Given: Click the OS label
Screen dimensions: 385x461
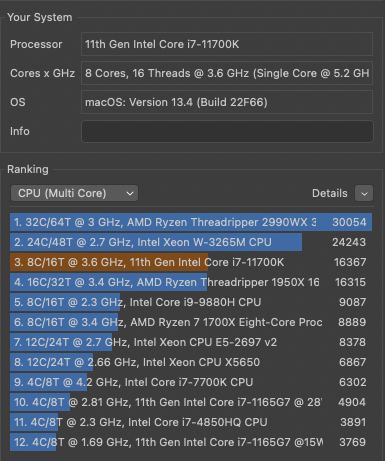Looking at the screenshot, I should pyautogui.click(x=18, y=102).
